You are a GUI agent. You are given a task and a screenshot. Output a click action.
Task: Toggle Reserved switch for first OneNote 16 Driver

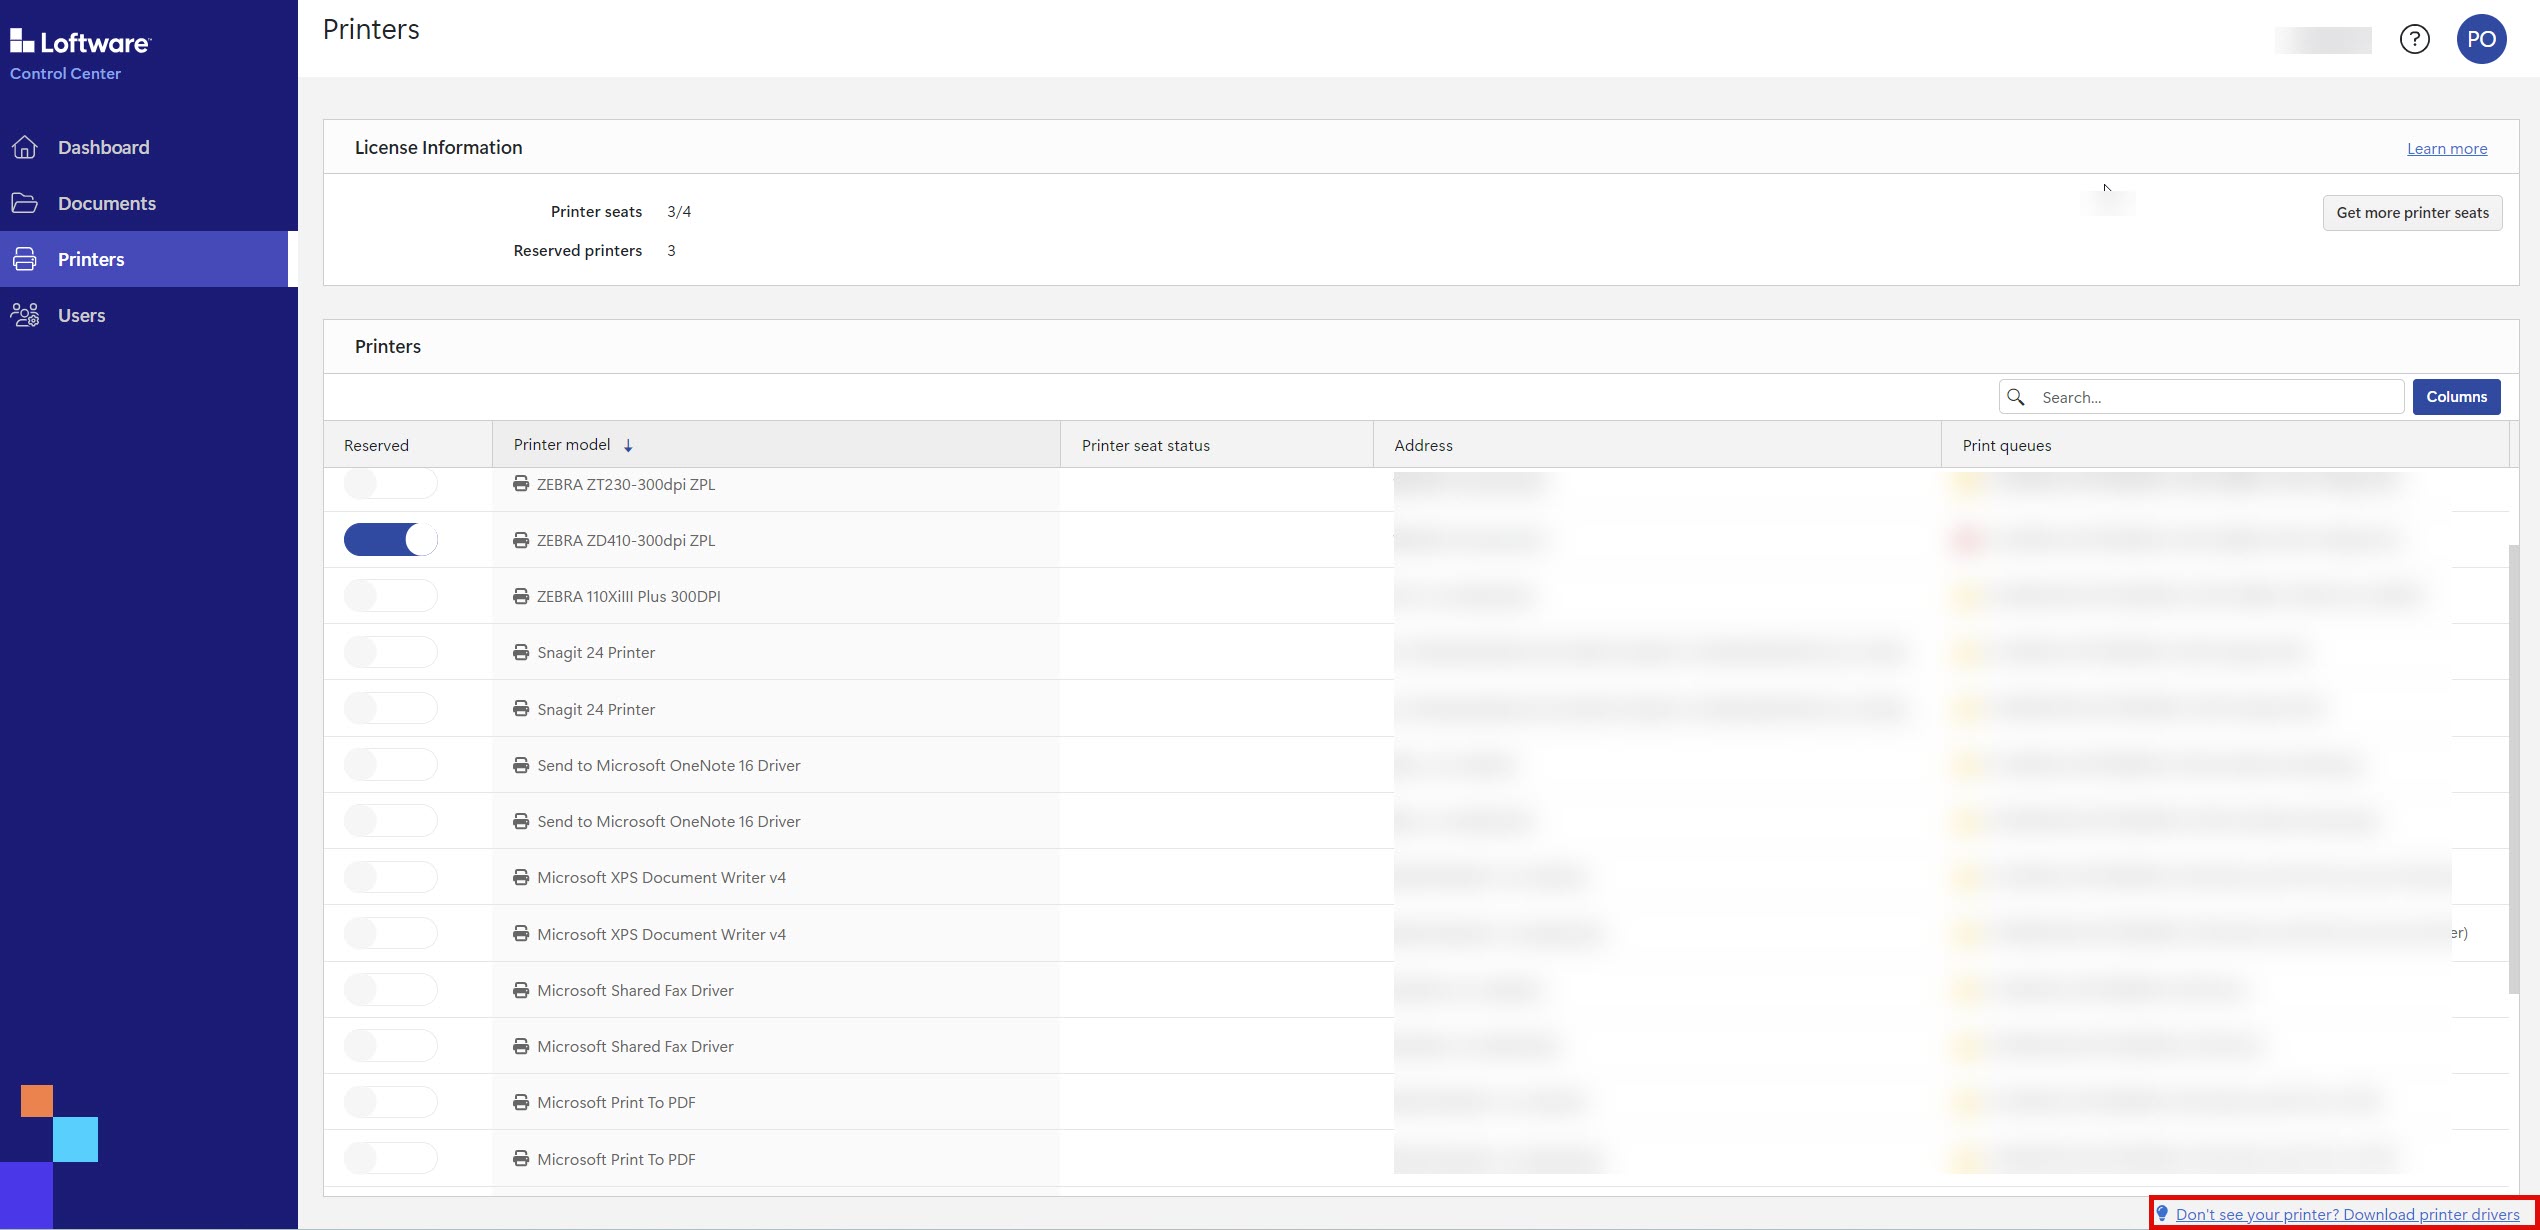point(390,765)
